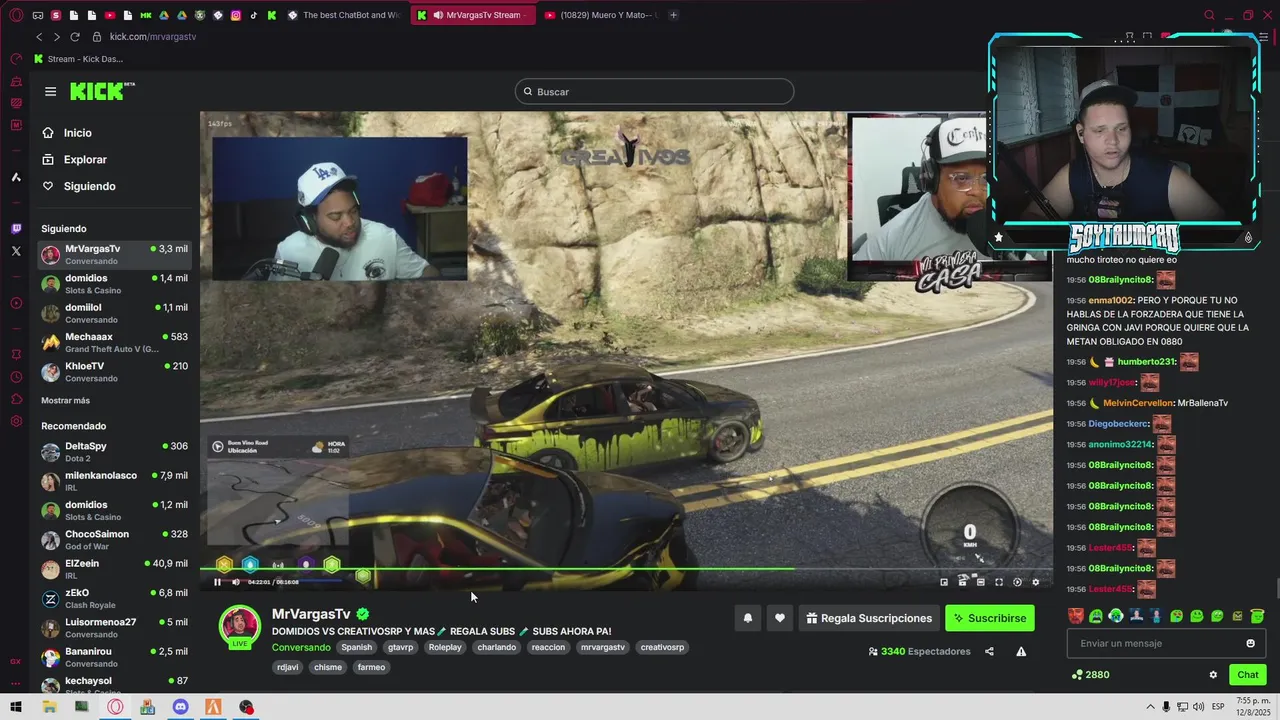This screenshot has height=720, width=1280.
Task: Share the stream via share icon
Action: point(989,651)
